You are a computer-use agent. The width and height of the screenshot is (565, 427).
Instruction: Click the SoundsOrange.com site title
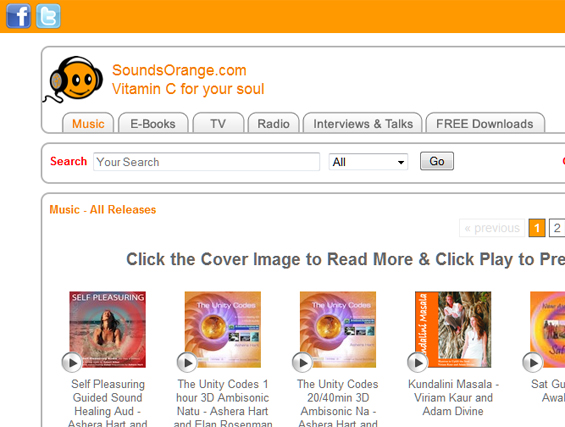[x=179, y=70]
